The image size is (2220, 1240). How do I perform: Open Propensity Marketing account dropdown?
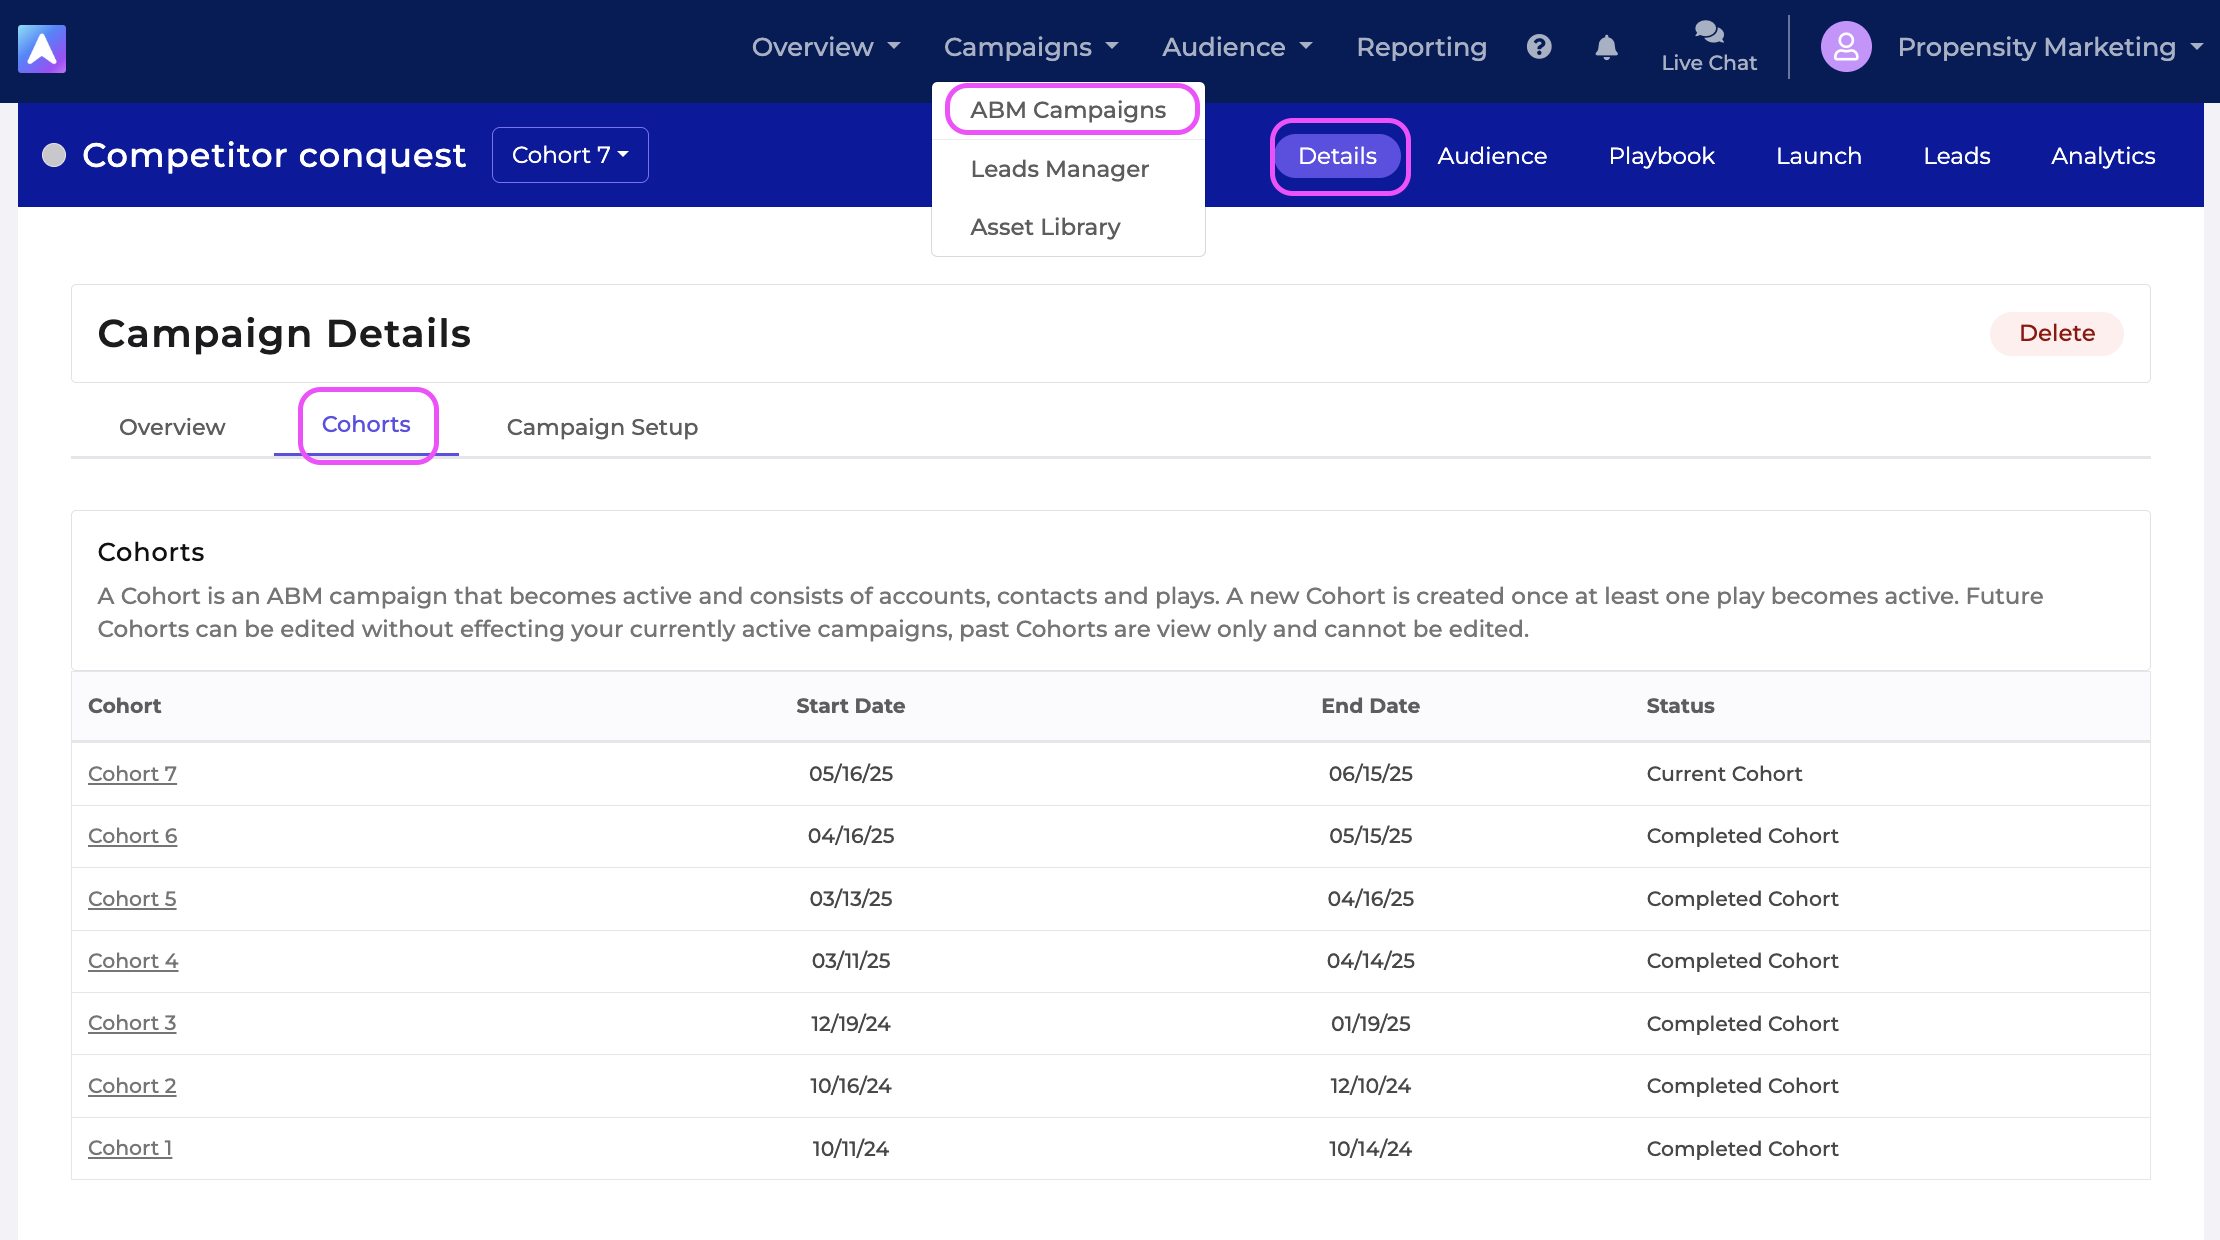[x=2050, y=47]
